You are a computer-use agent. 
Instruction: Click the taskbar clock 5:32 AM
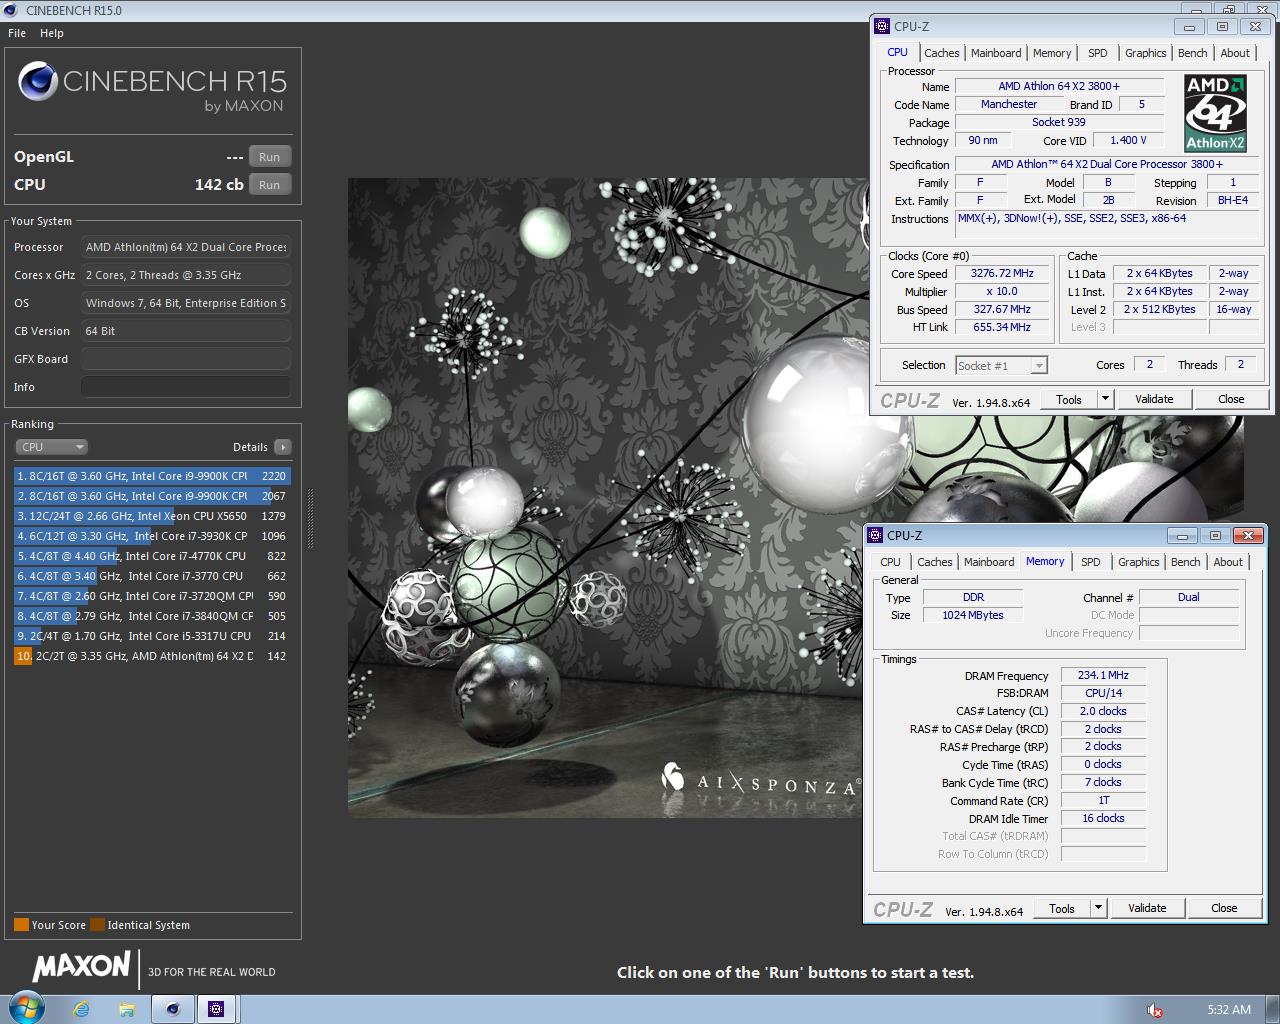(1228, 1010)
